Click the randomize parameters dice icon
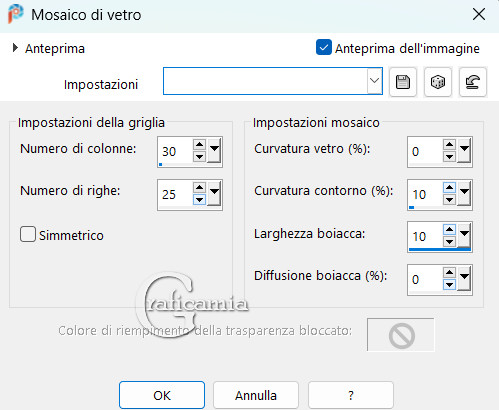Image resolution: width=499 pixels, height=410 pixels. coord(438,82)
